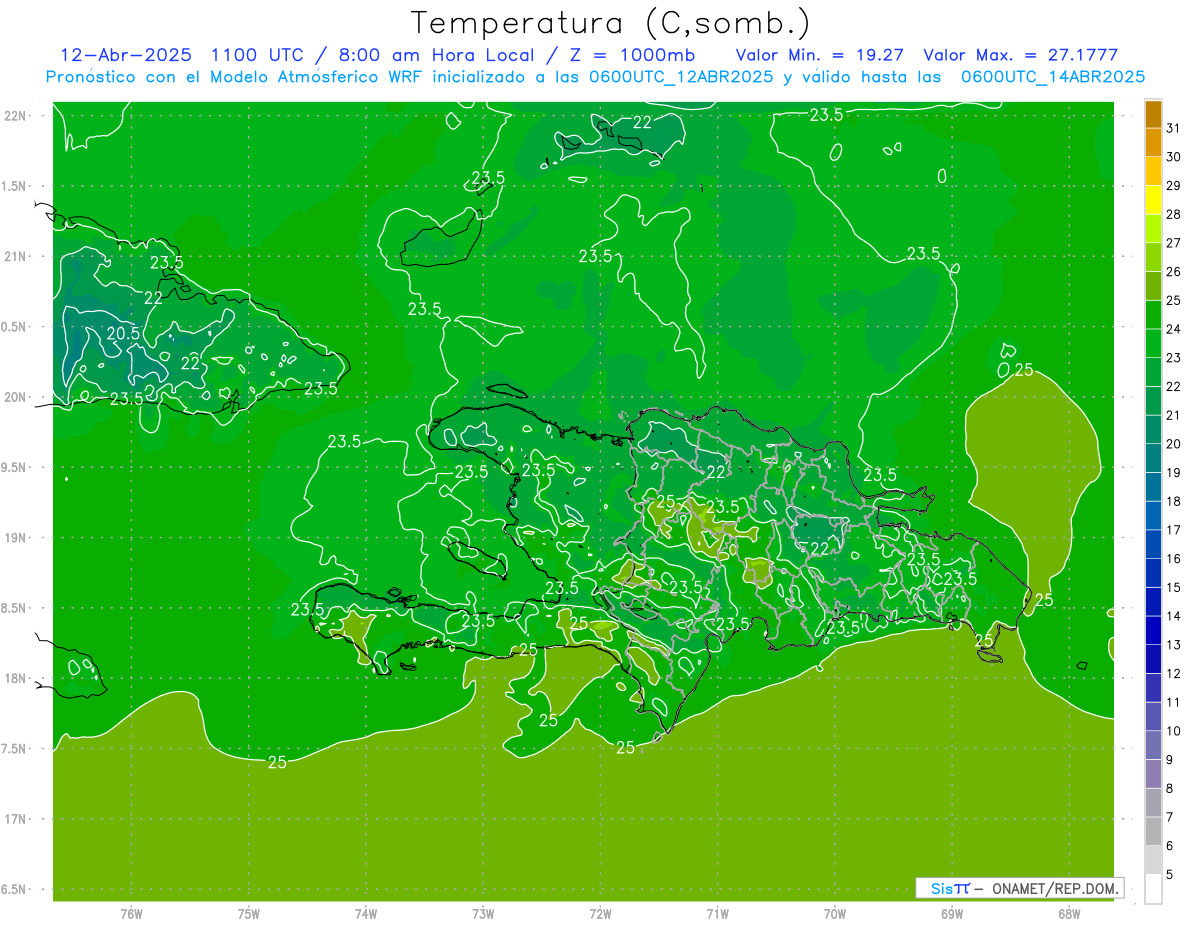Click the '19' value on the color legend

pyautogui.click(x=1173, y=473)
